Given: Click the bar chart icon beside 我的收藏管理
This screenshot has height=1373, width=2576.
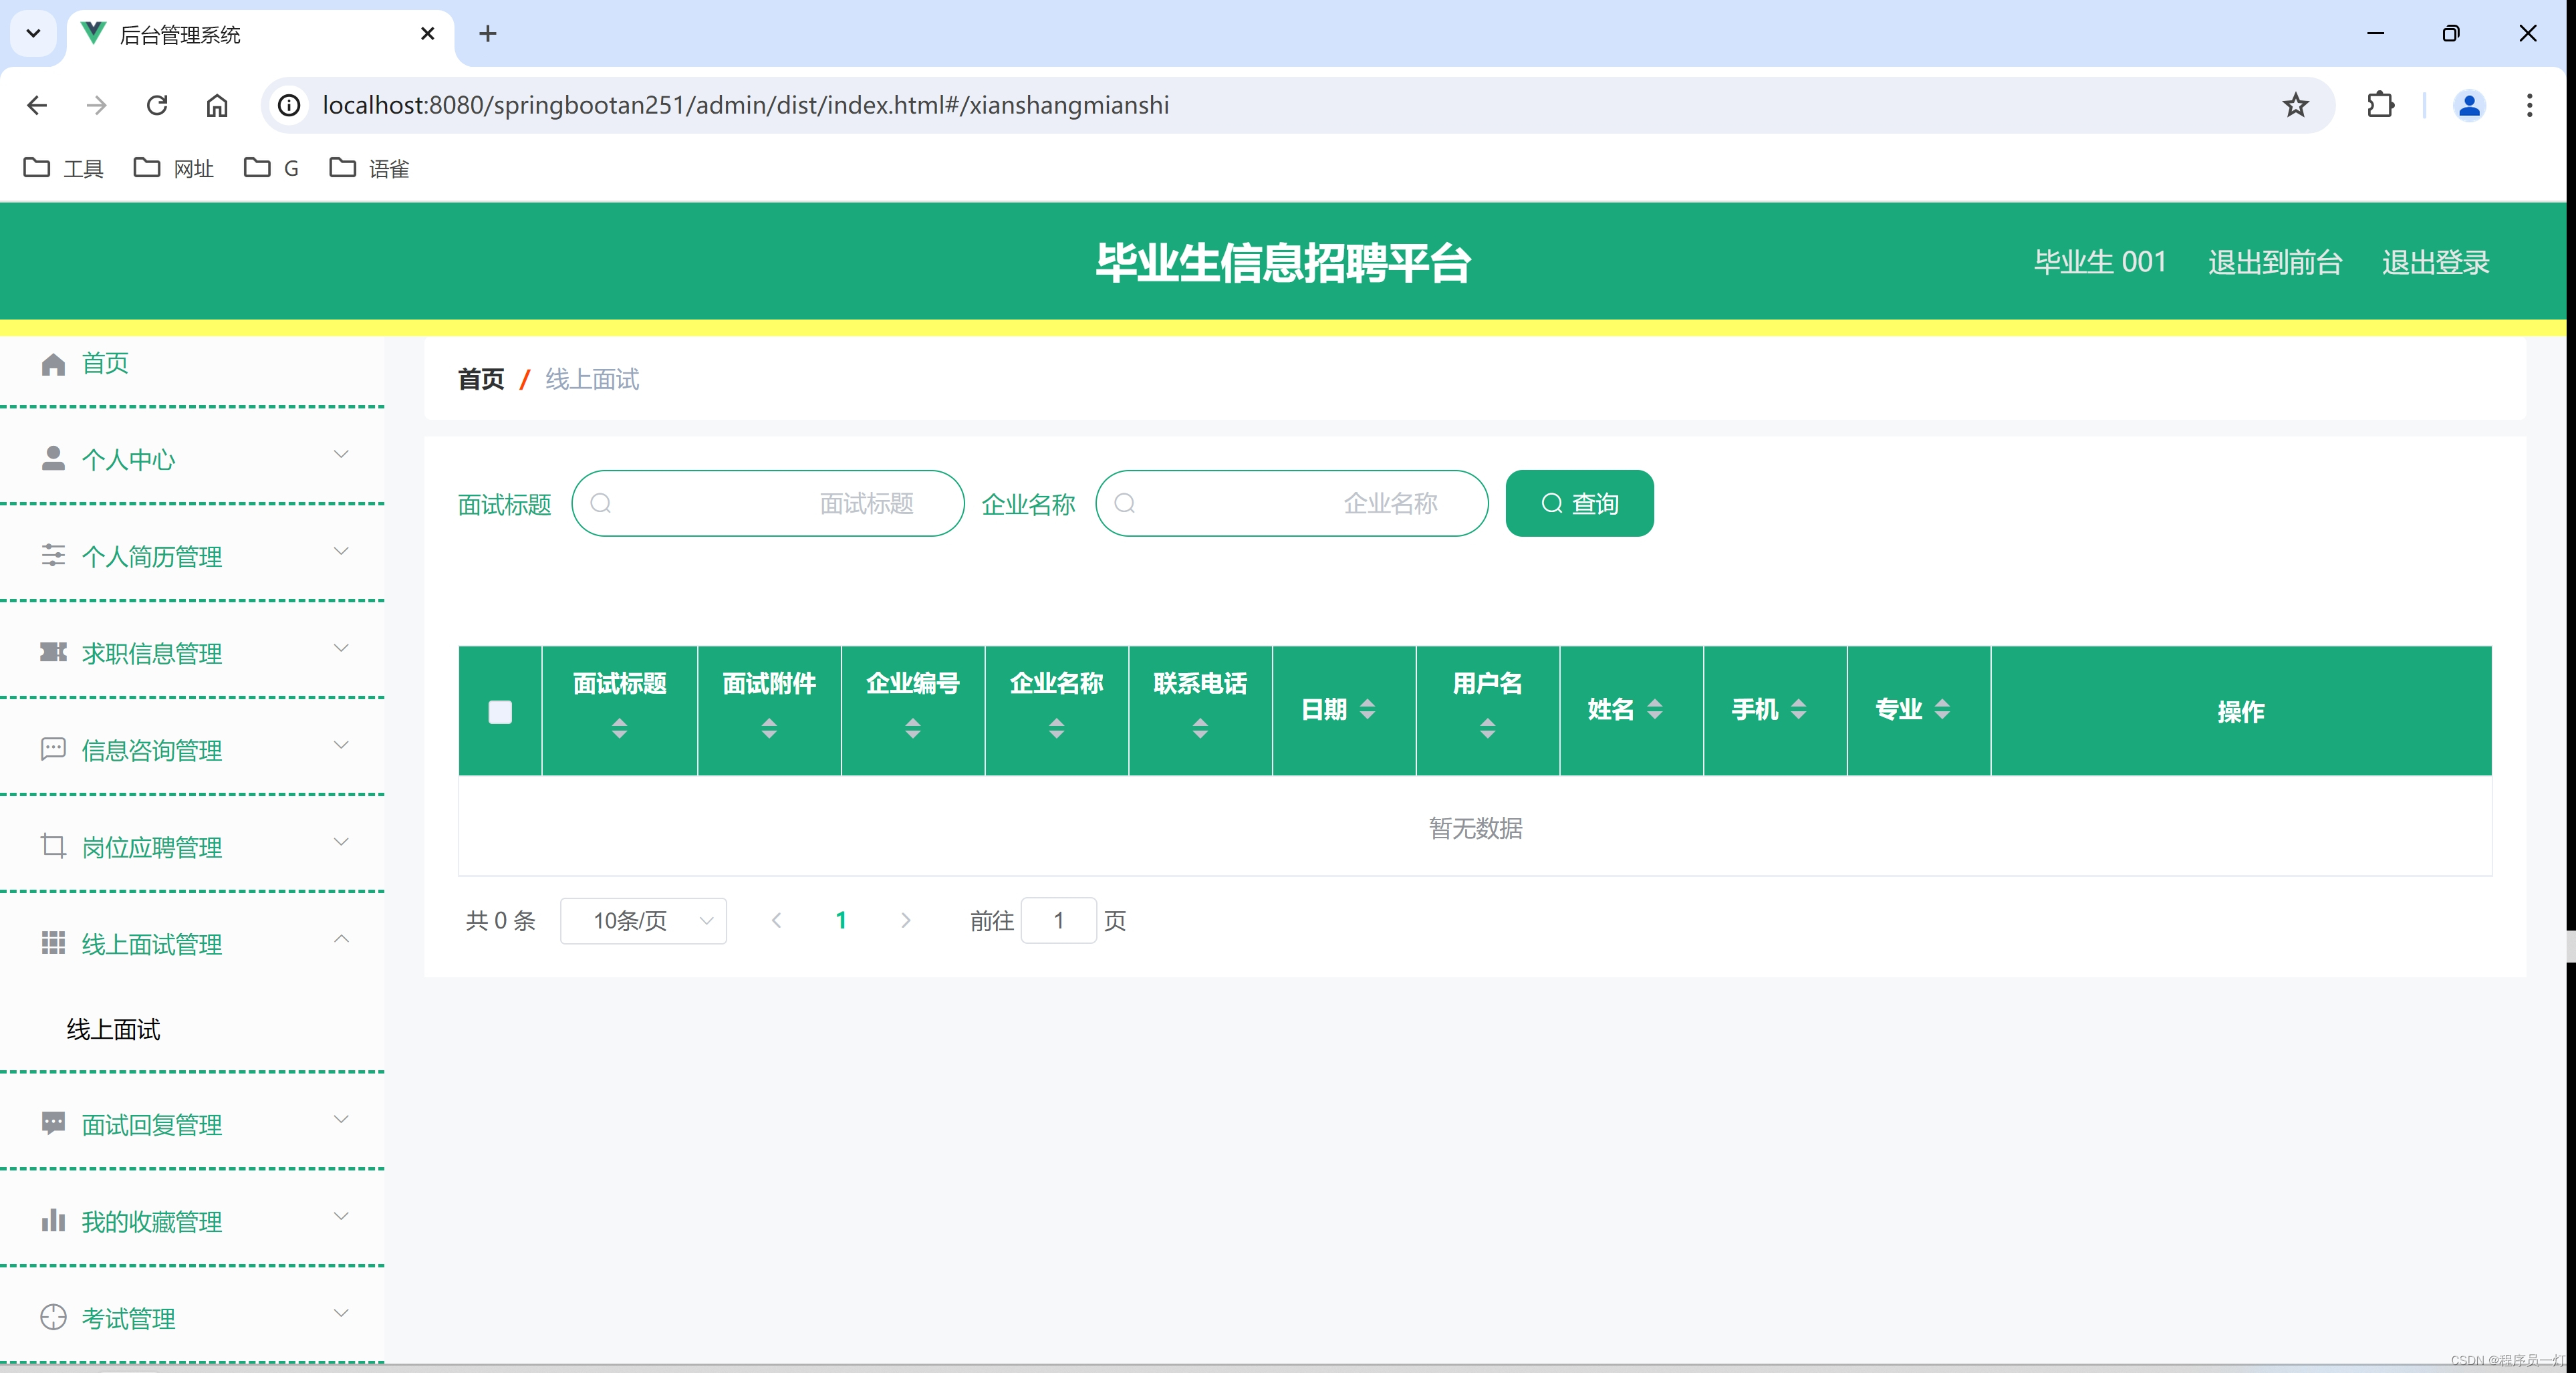Looking at the screenshot, I should [53, 1220].
